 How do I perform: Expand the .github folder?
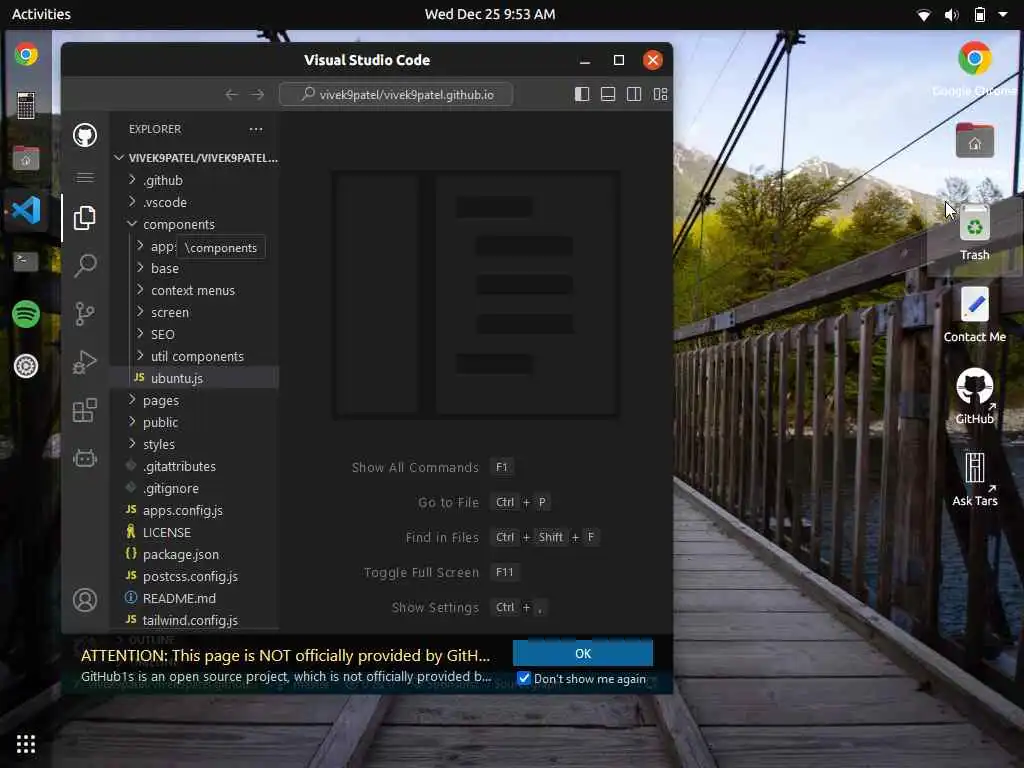[196, 180]
